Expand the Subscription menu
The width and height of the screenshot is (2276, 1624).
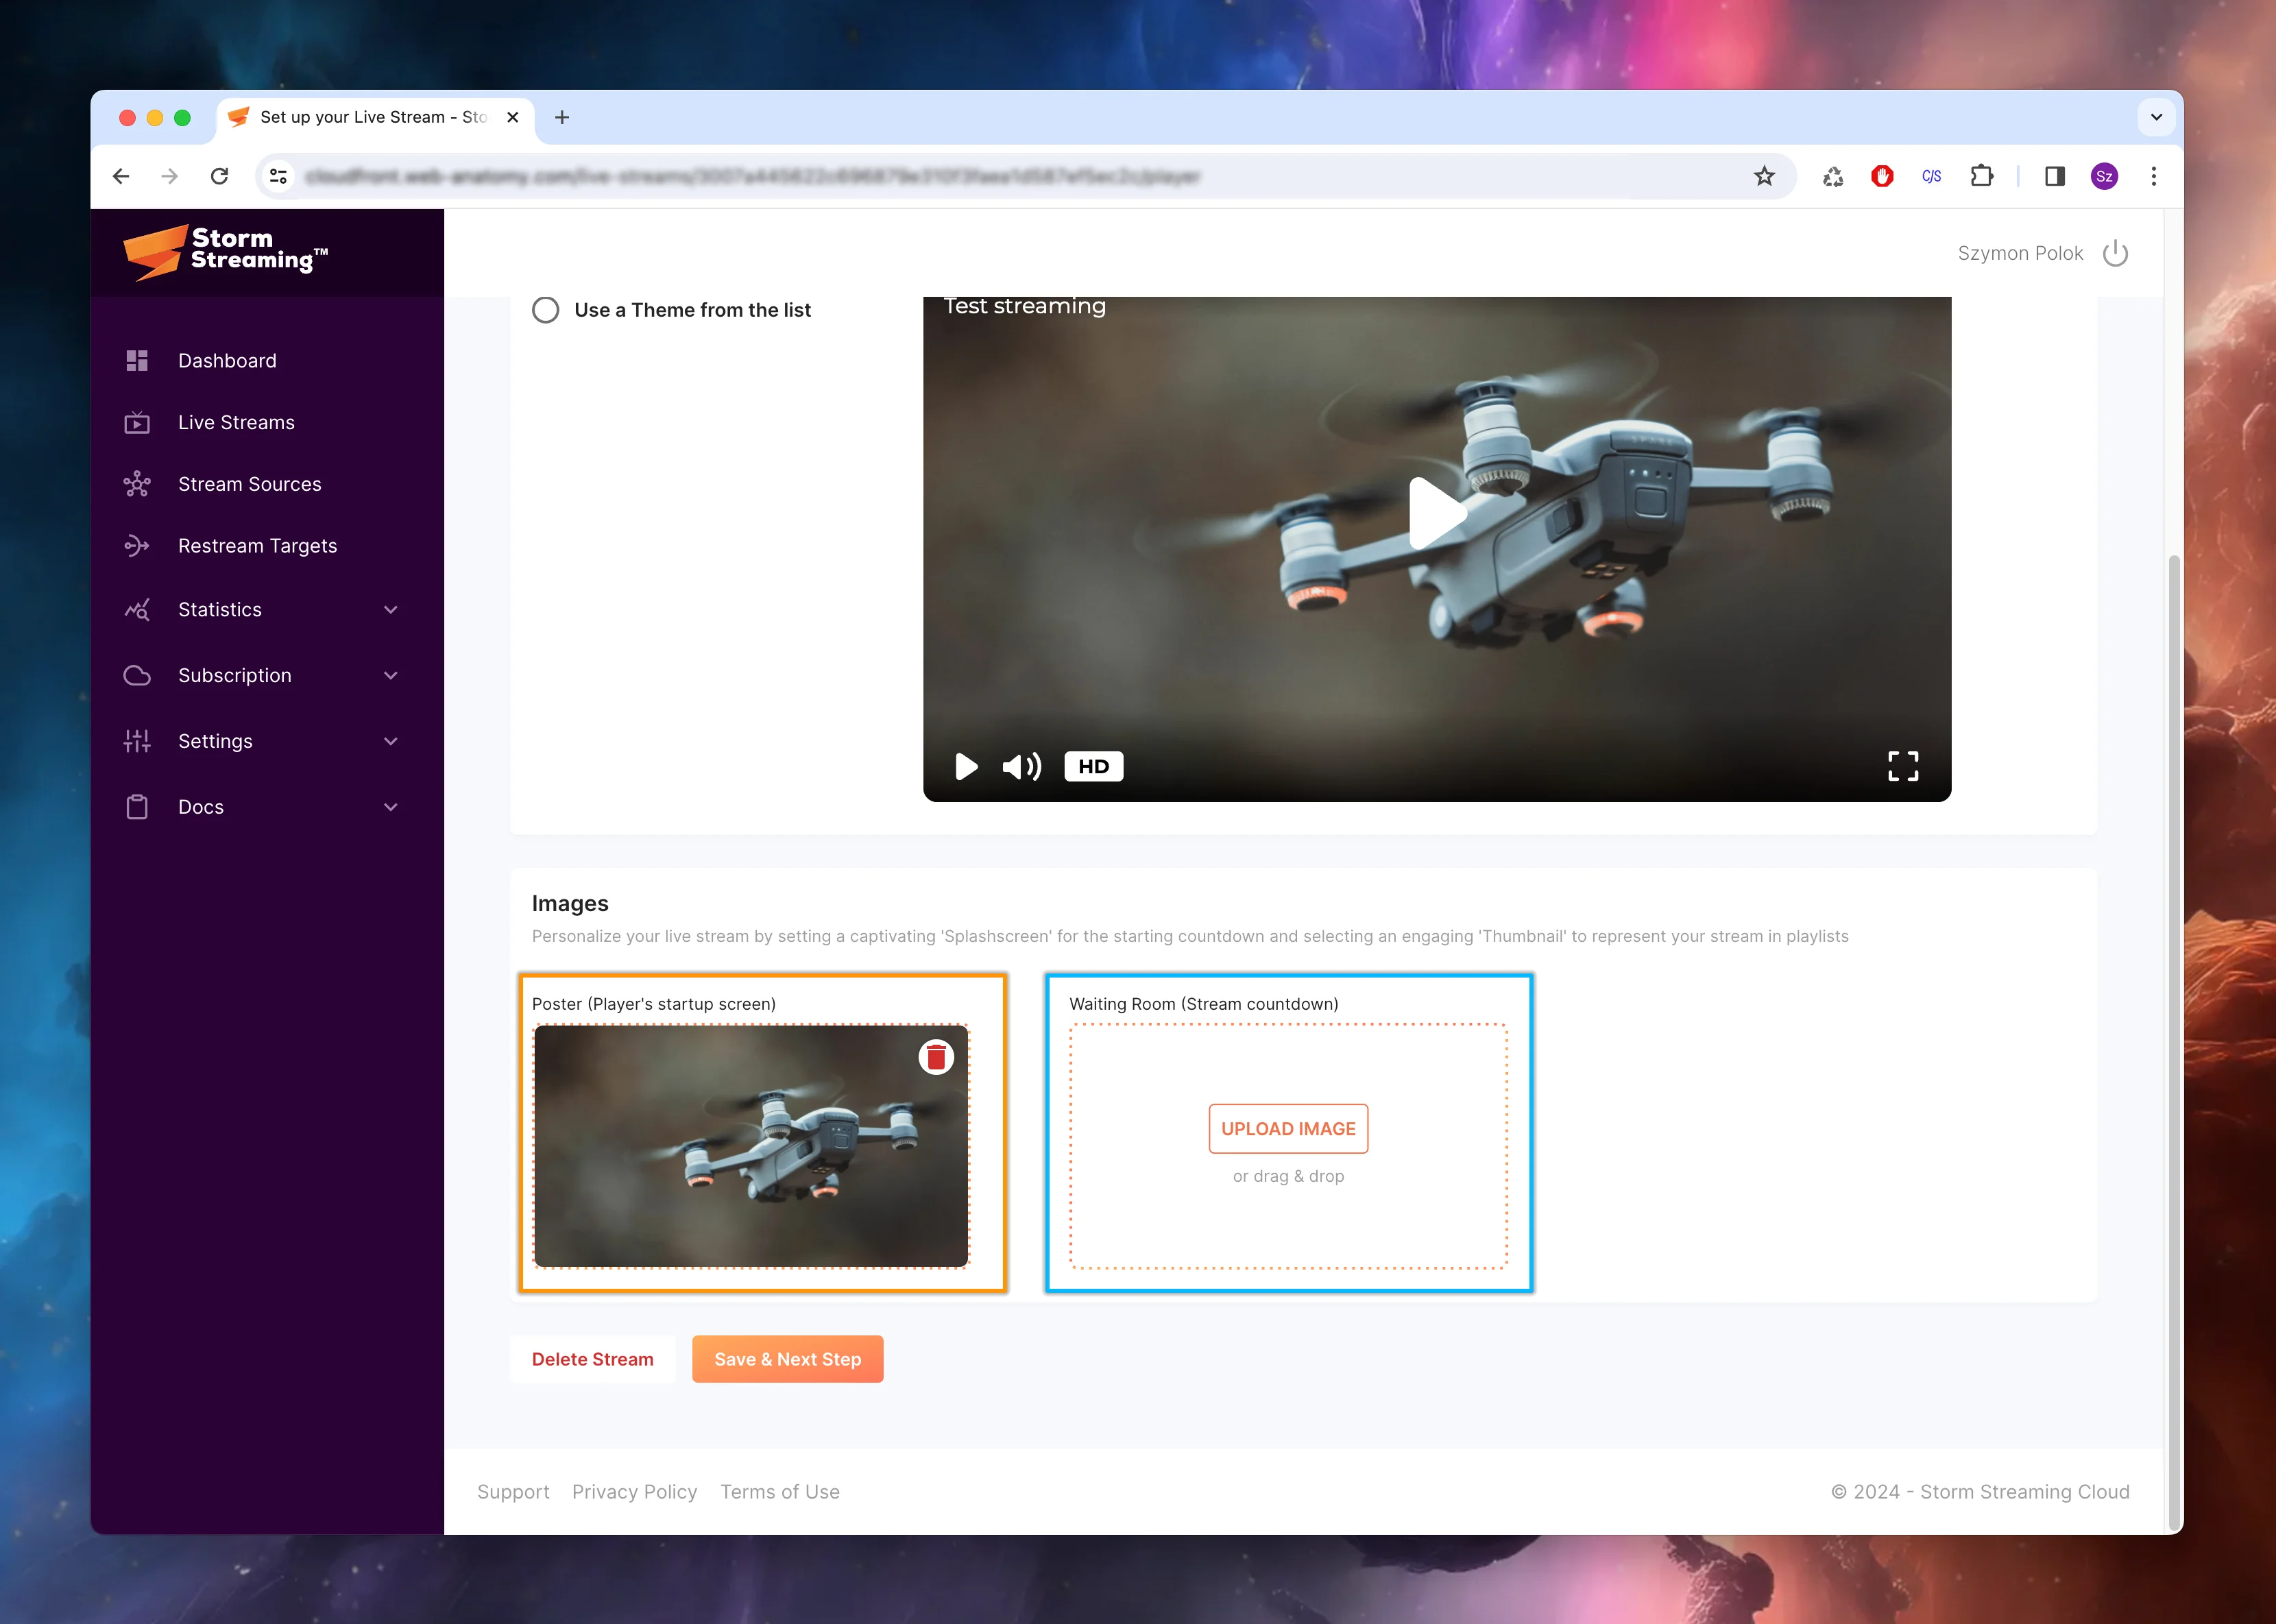tap(234, 675)
